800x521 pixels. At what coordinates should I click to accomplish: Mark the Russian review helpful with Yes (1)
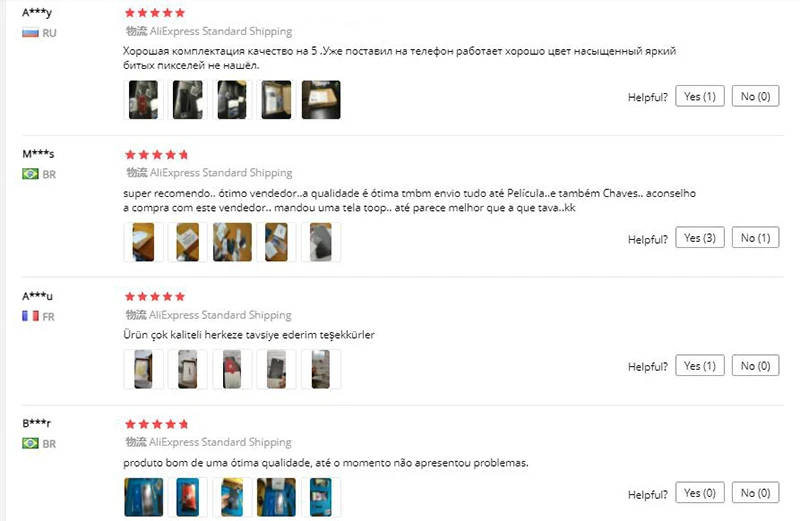point(699,96)
